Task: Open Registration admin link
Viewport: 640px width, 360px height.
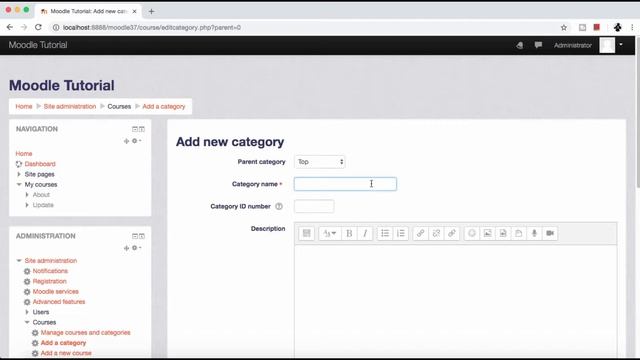Action: click(49, 281)
